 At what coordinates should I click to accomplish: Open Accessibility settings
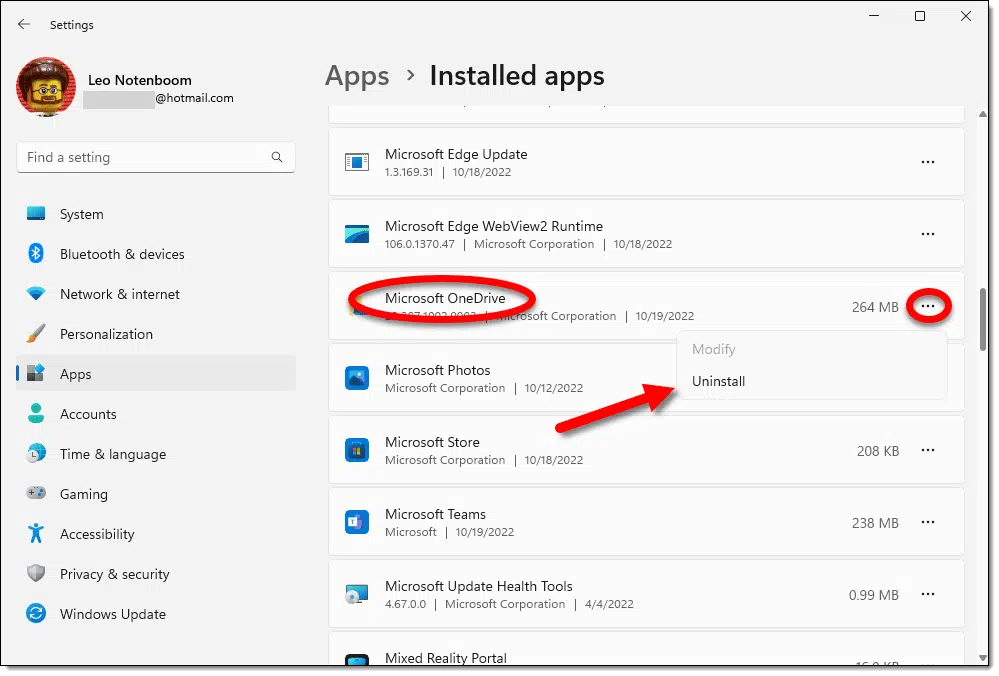pos(156,535)
